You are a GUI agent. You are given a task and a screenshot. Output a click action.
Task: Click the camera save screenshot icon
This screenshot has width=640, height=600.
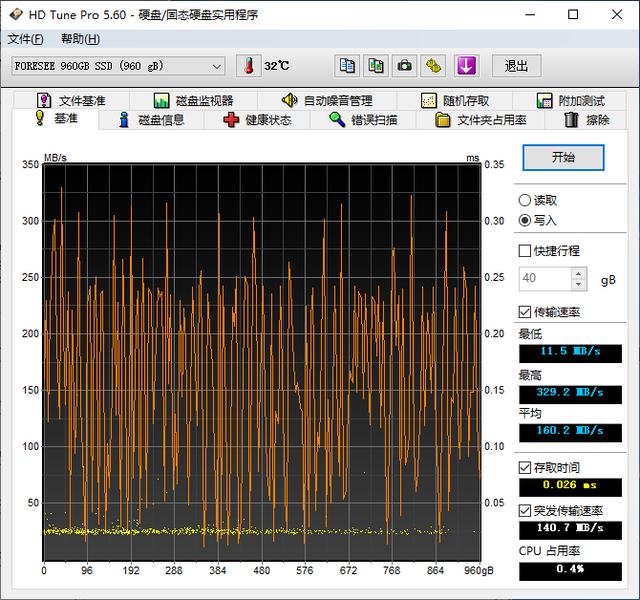[x=404, y=66]
